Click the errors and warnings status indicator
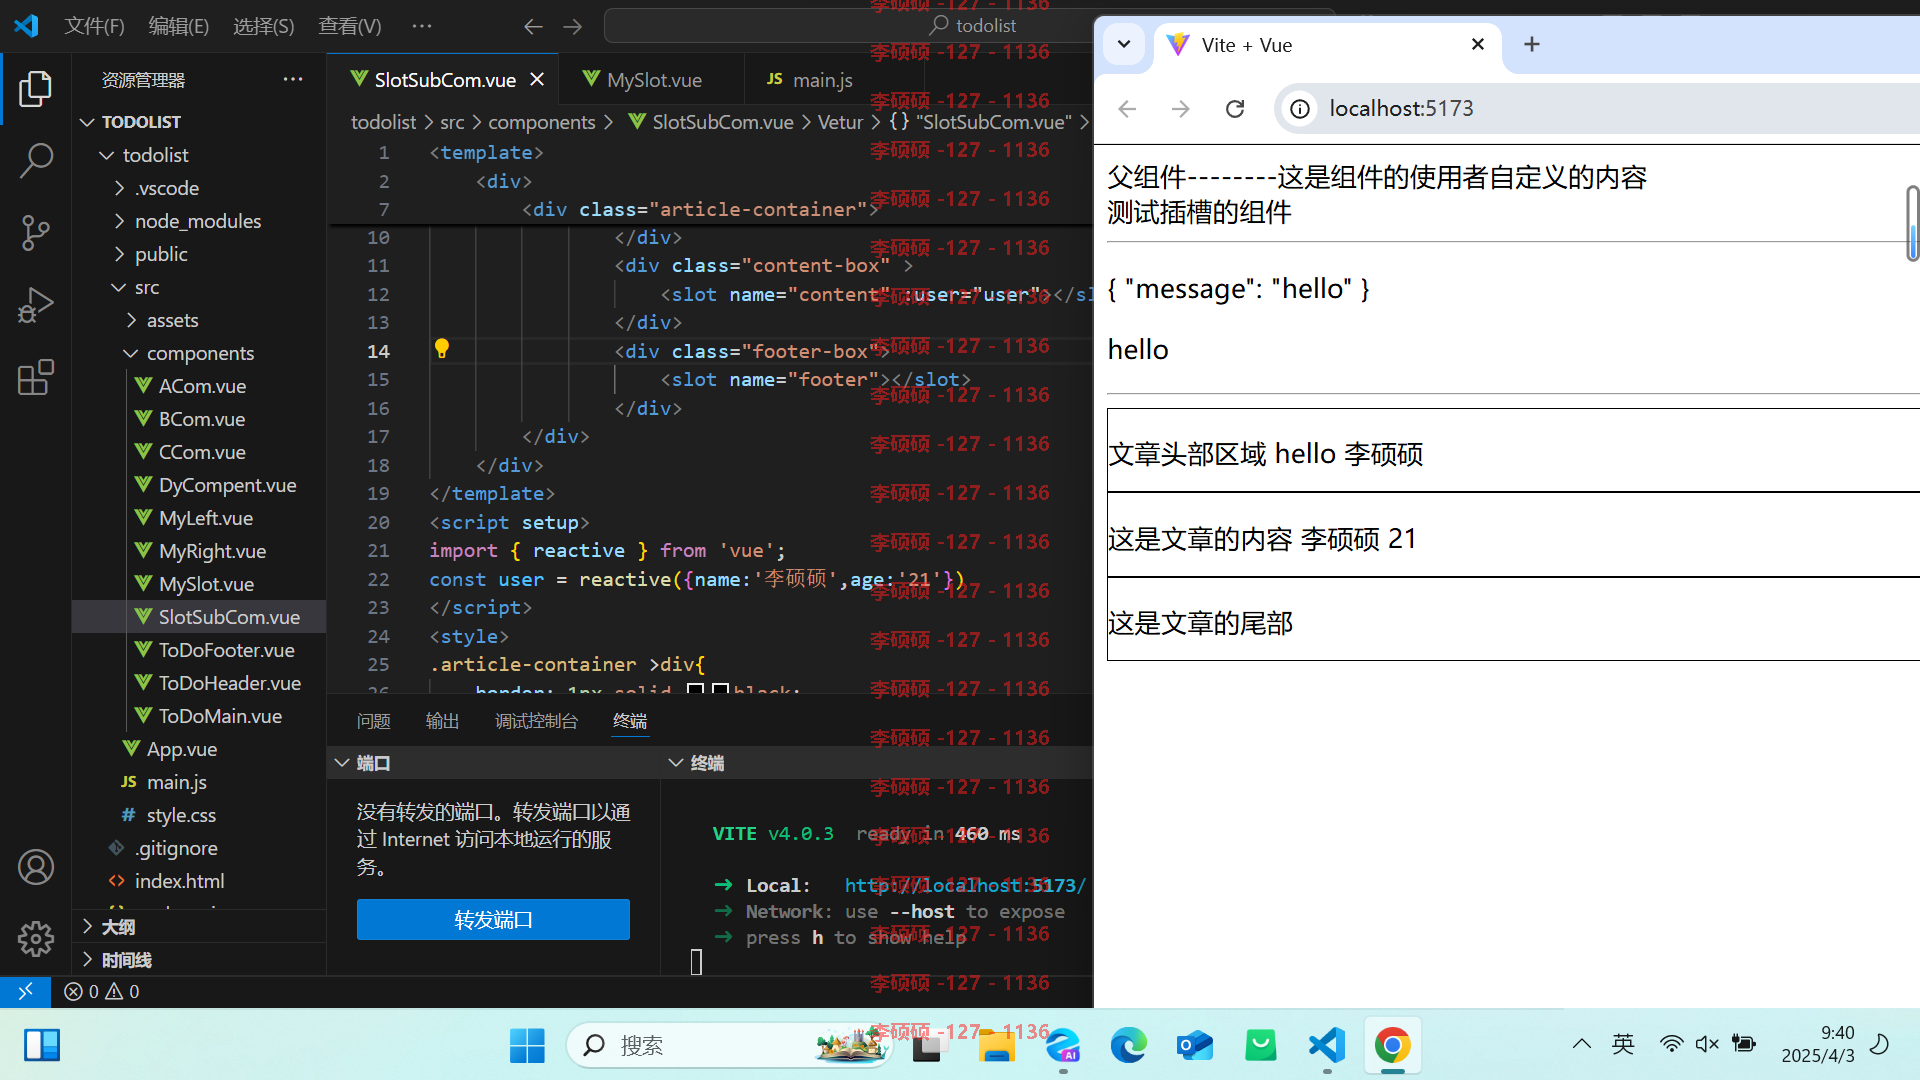The height and width of the screenshot is (1080, 1920). pyautogui.click(x=102, y=991)
